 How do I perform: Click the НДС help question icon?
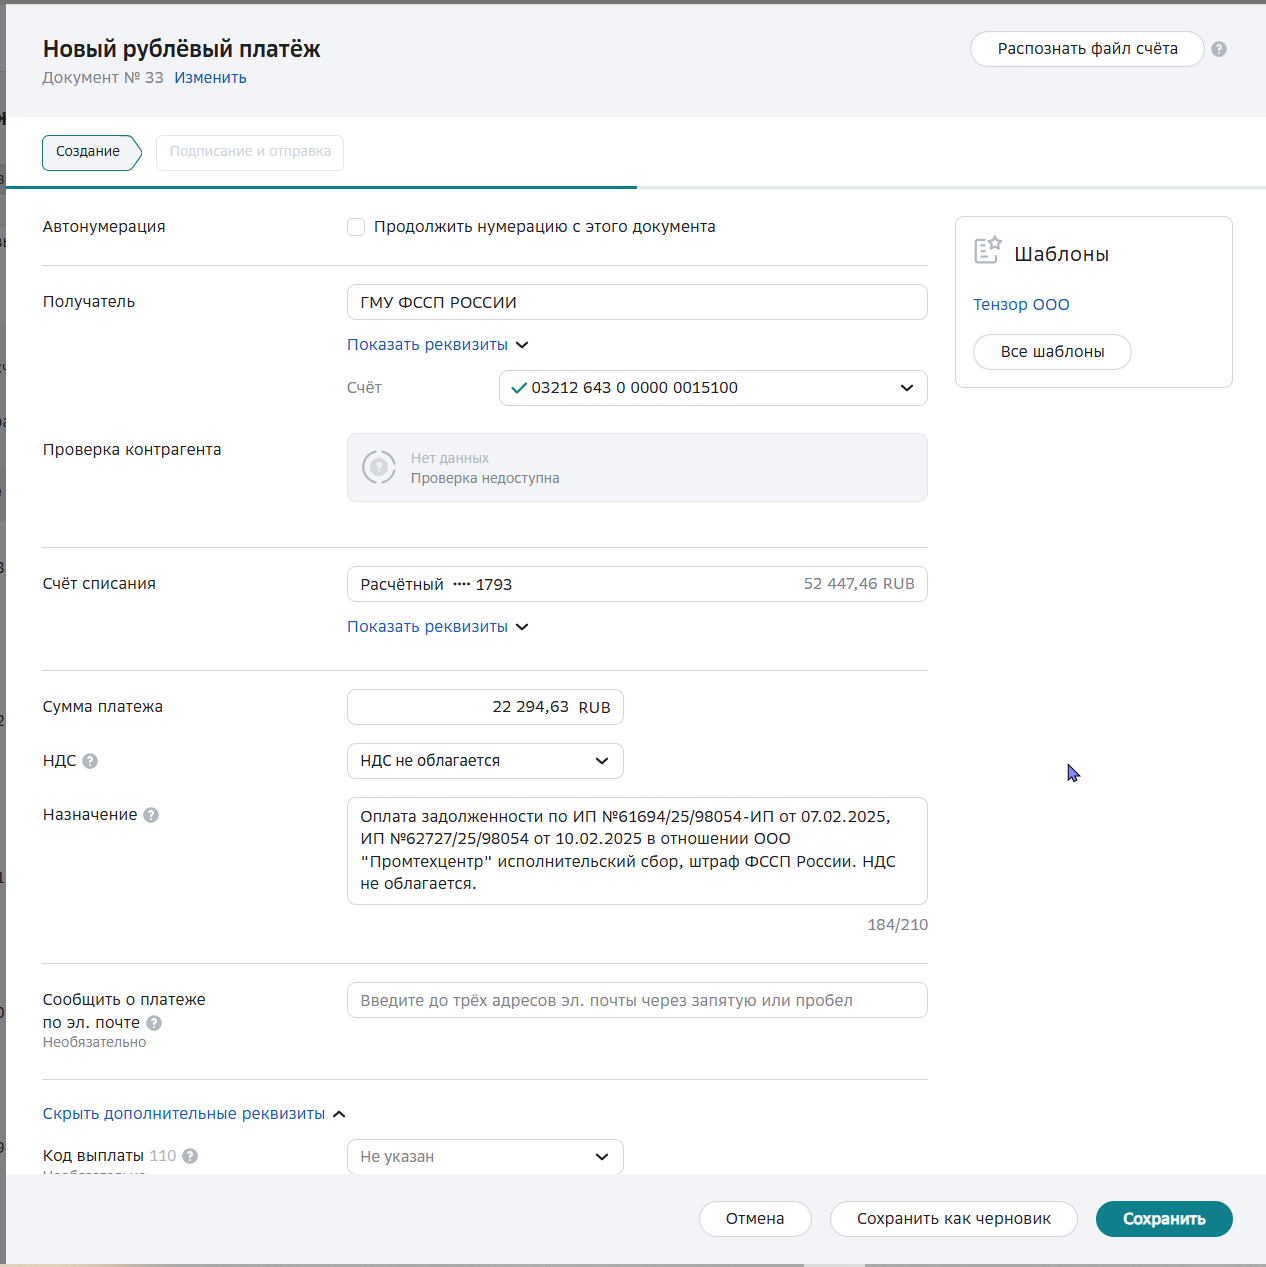[90, 761]
